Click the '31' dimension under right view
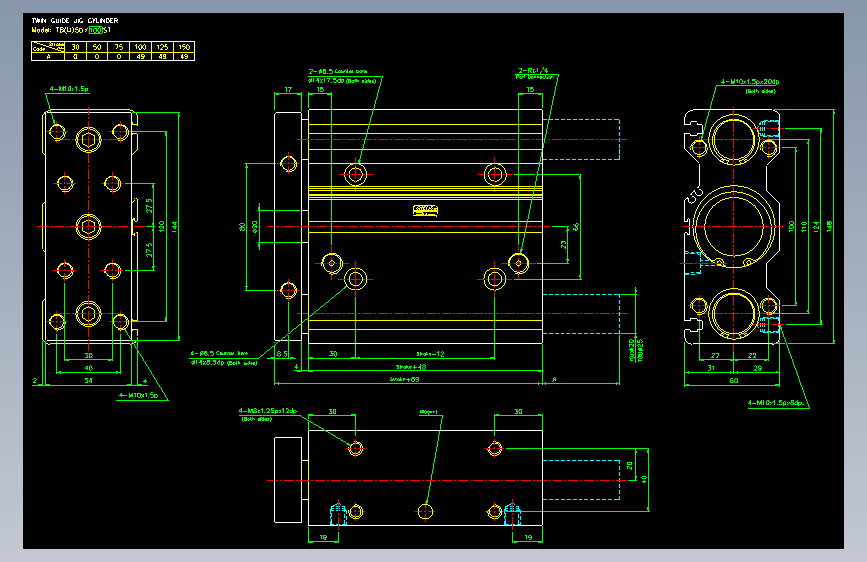 711,368
